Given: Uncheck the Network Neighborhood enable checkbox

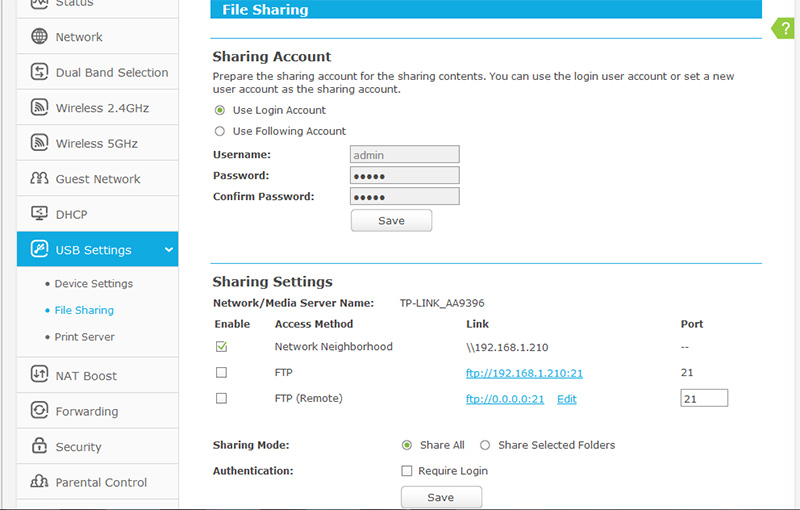Looking at the screenshot, I should click(221, 347).
